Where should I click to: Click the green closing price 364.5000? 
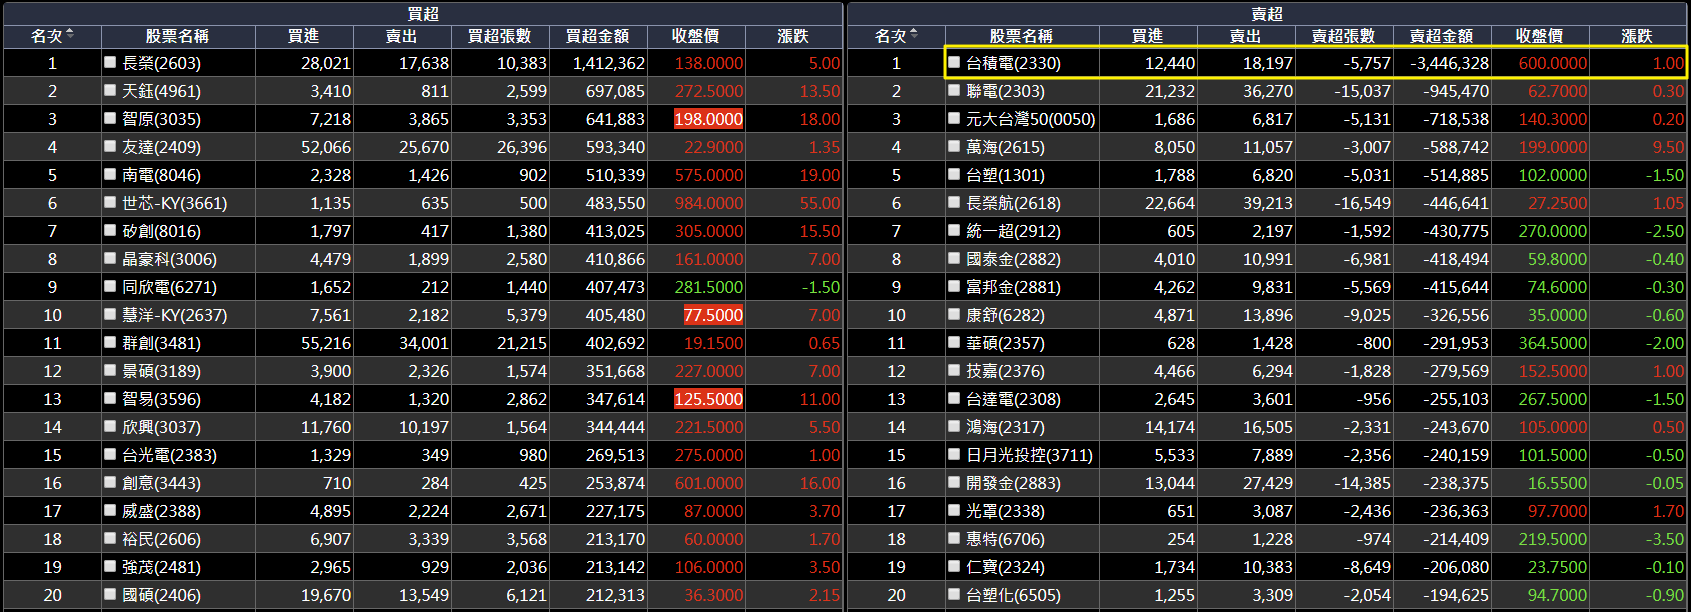[x=1553, y=343]
